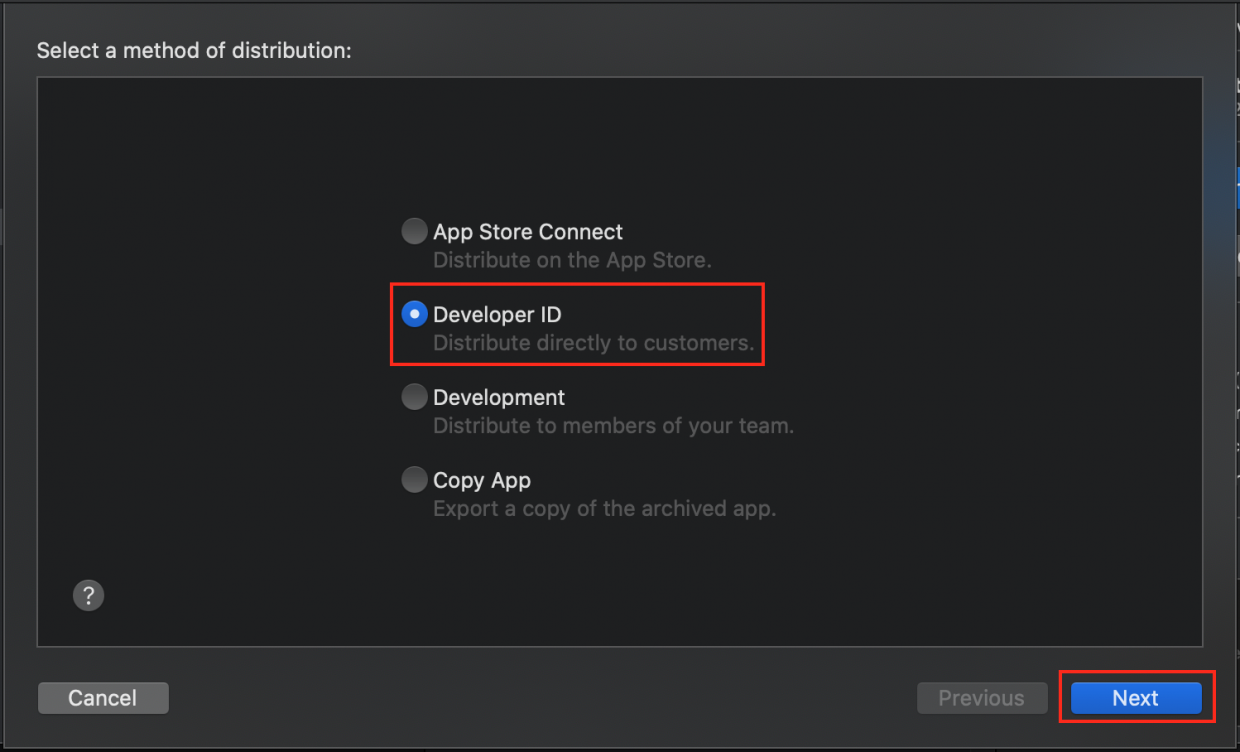1240x752 pixels.
Task: Click the selected Developer ID radio indicator
Action: [x=414, y=313]
